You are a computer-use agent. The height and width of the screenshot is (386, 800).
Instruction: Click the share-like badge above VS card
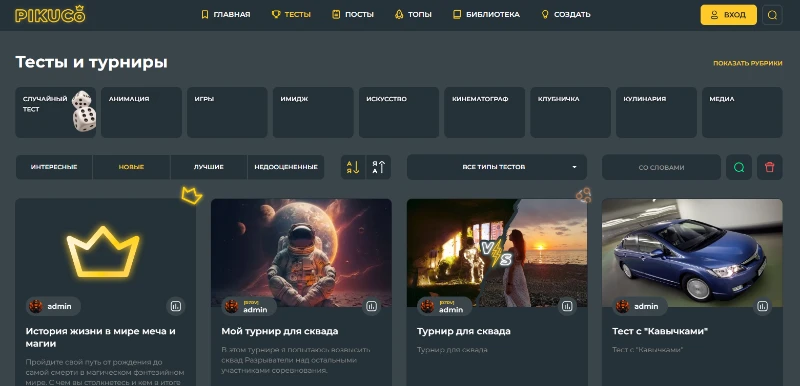(x=584, y=195)
